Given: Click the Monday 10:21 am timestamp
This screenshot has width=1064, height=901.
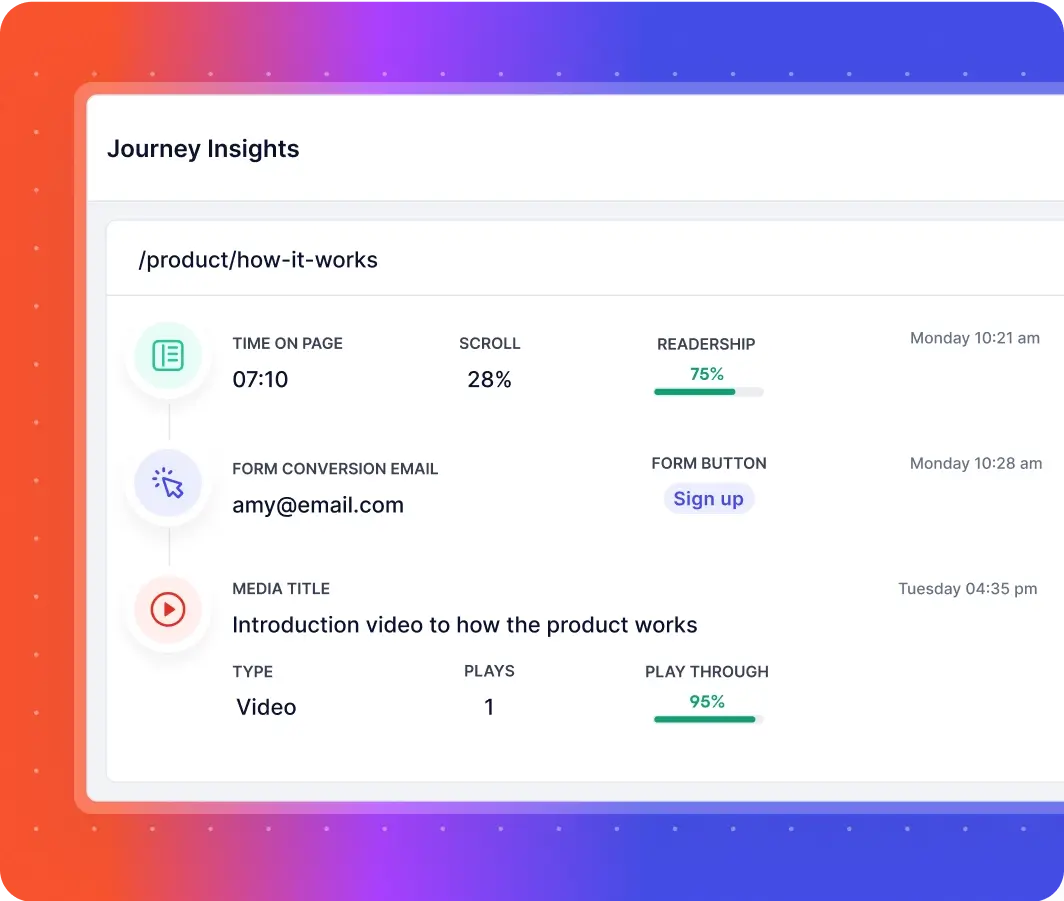Looking at the screenshot, I should 974,338.
